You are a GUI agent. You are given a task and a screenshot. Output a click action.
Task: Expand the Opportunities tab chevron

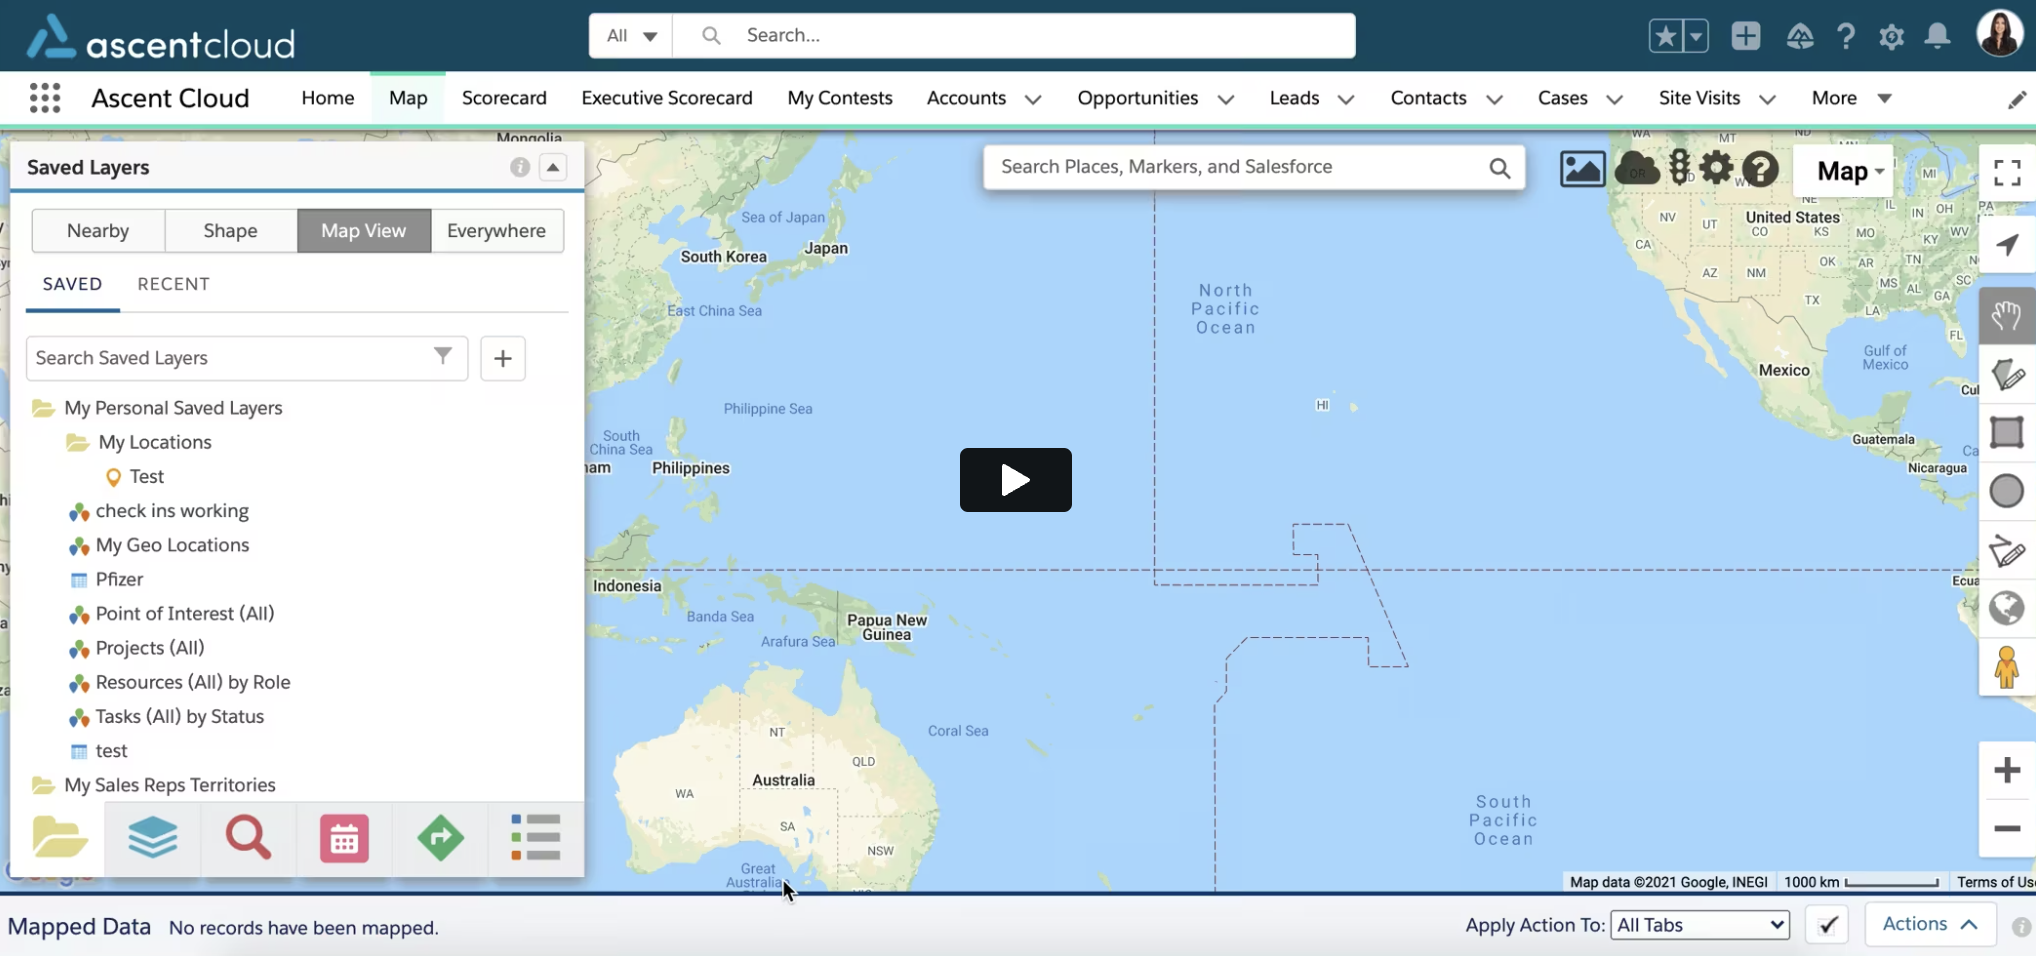click(x=1226, y=99)
